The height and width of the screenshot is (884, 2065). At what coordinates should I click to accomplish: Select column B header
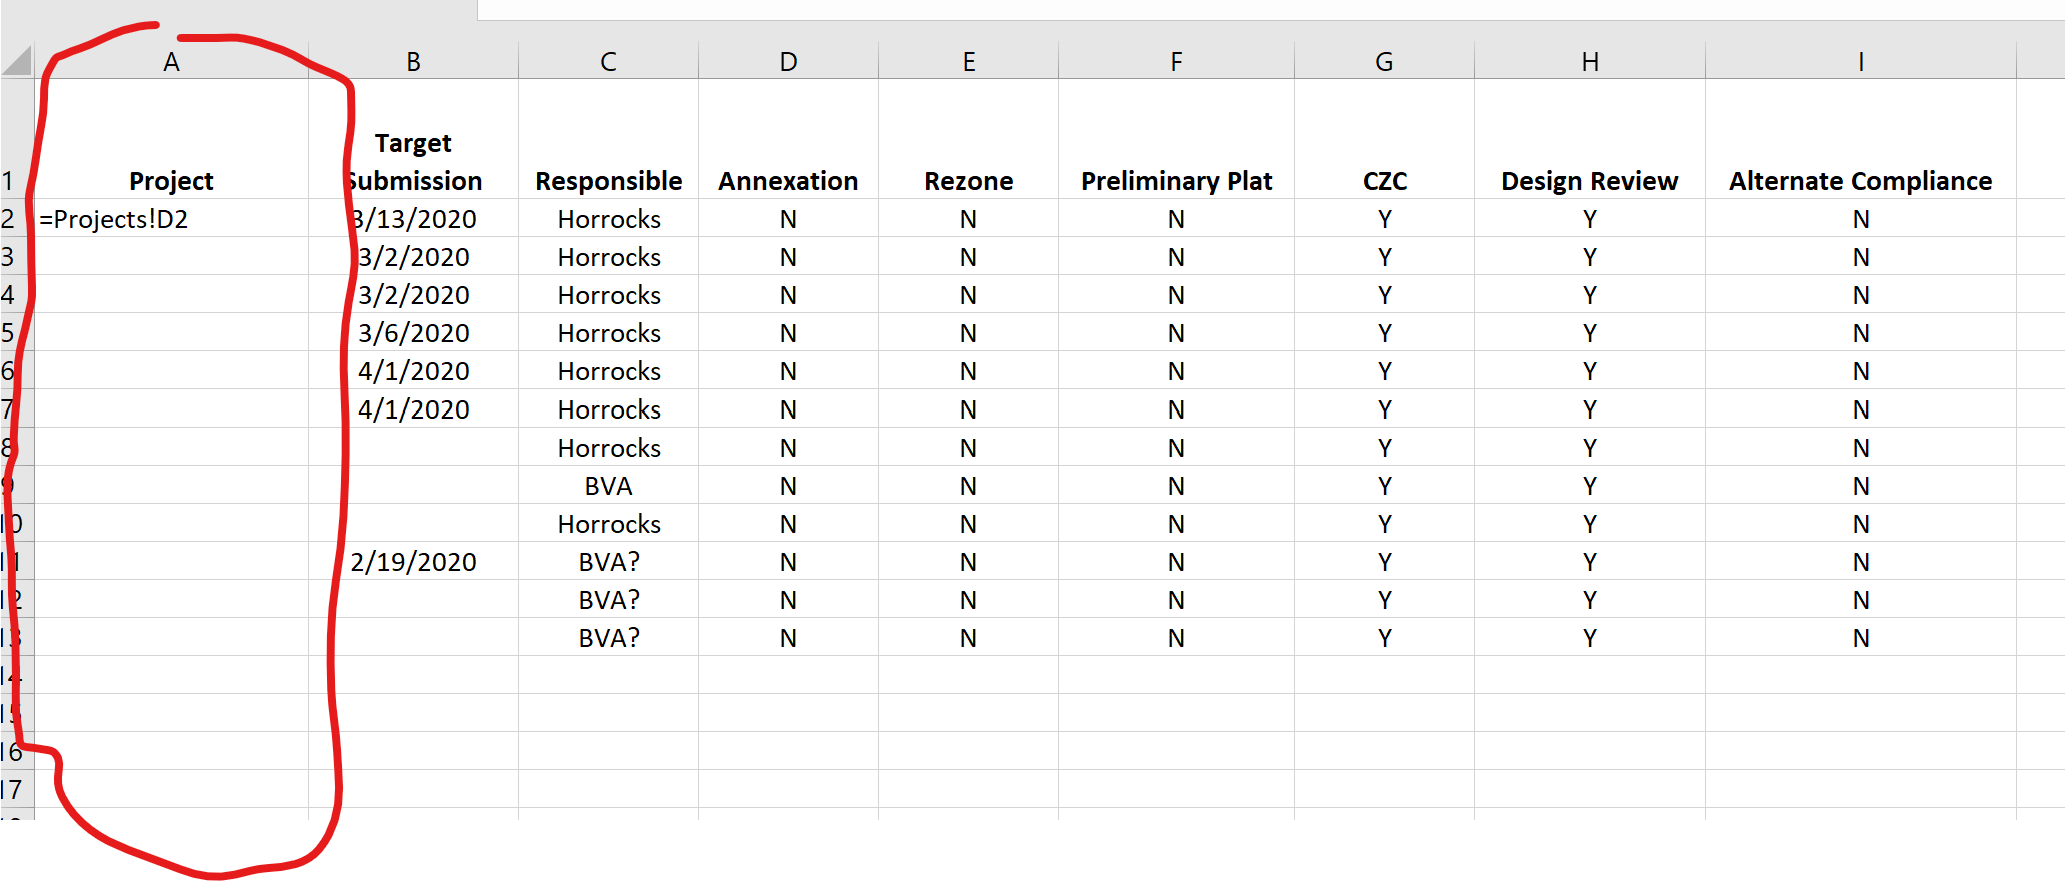(413, 61)
